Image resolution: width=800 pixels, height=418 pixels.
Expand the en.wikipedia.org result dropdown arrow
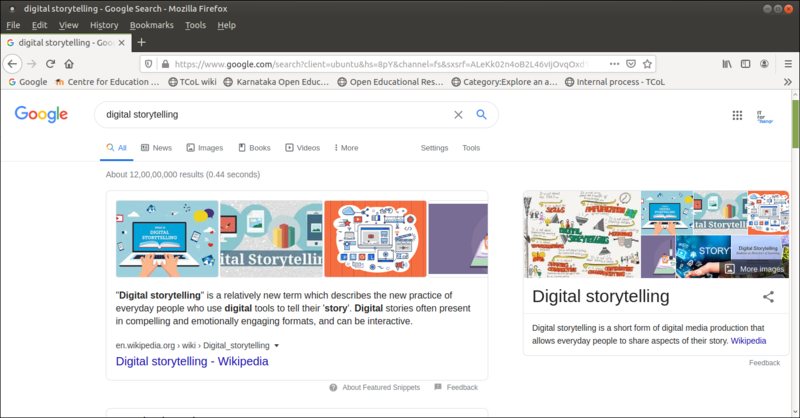point(277,346)
